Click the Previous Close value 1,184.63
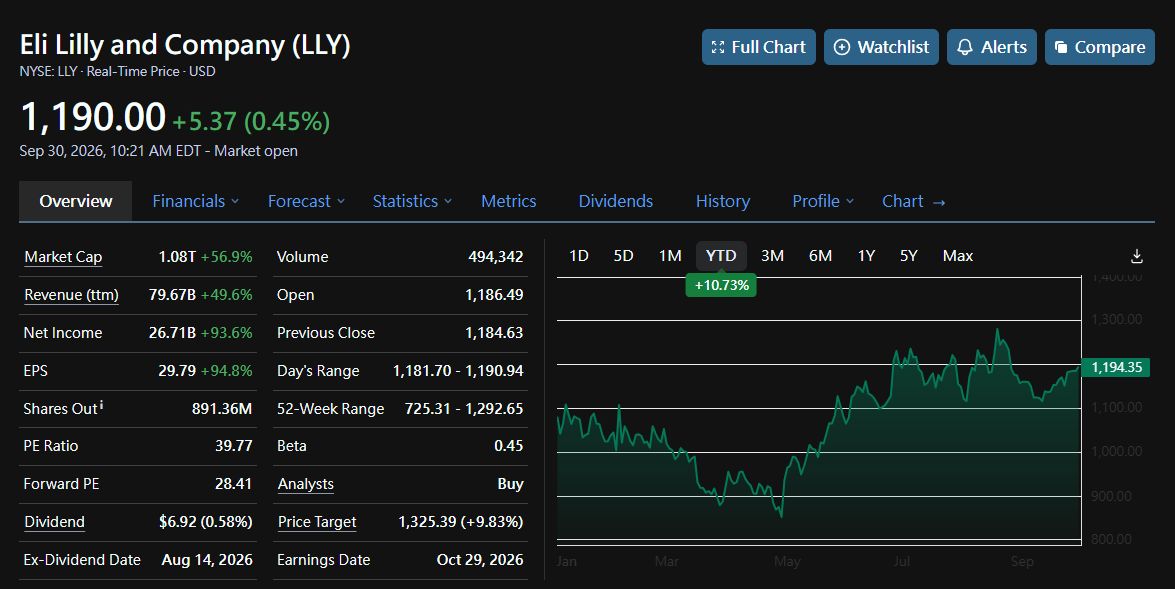 (494, 333)
